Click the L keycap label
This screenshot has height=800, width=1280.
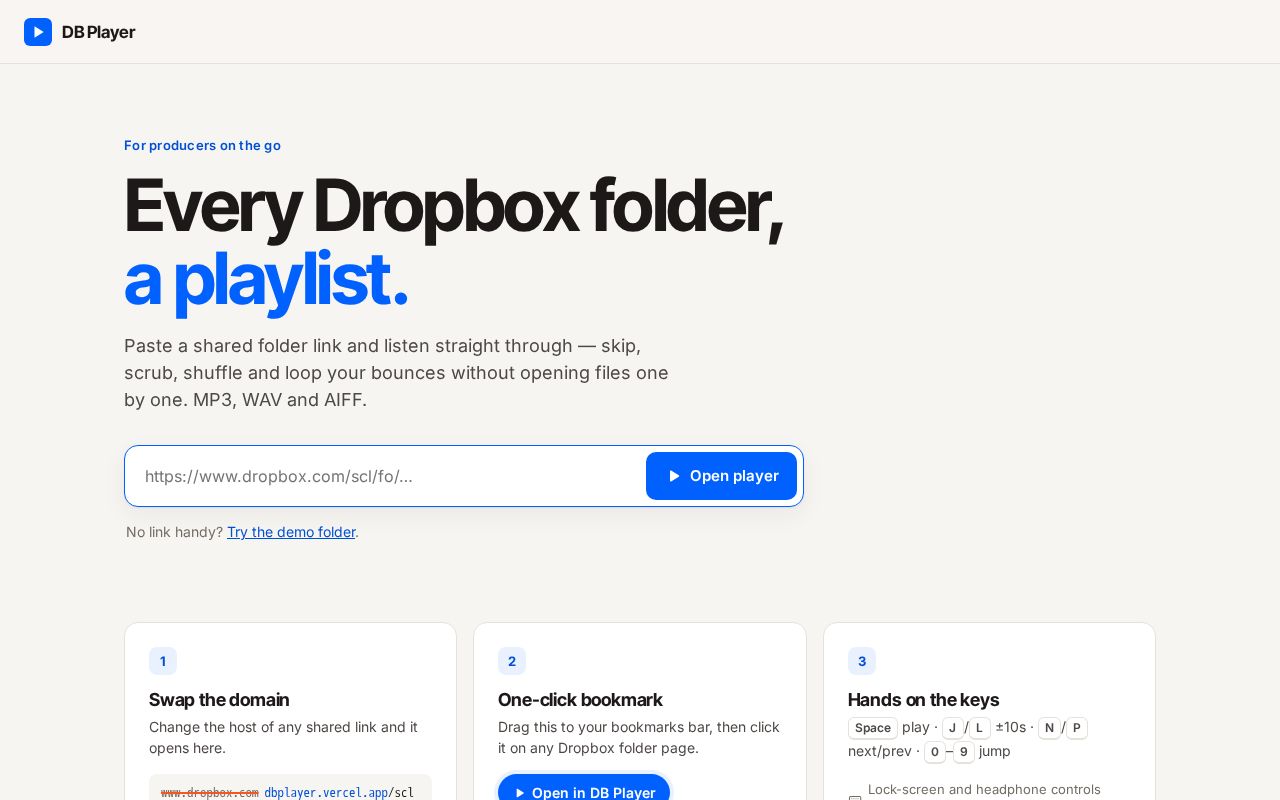click(x=980, y=728)
